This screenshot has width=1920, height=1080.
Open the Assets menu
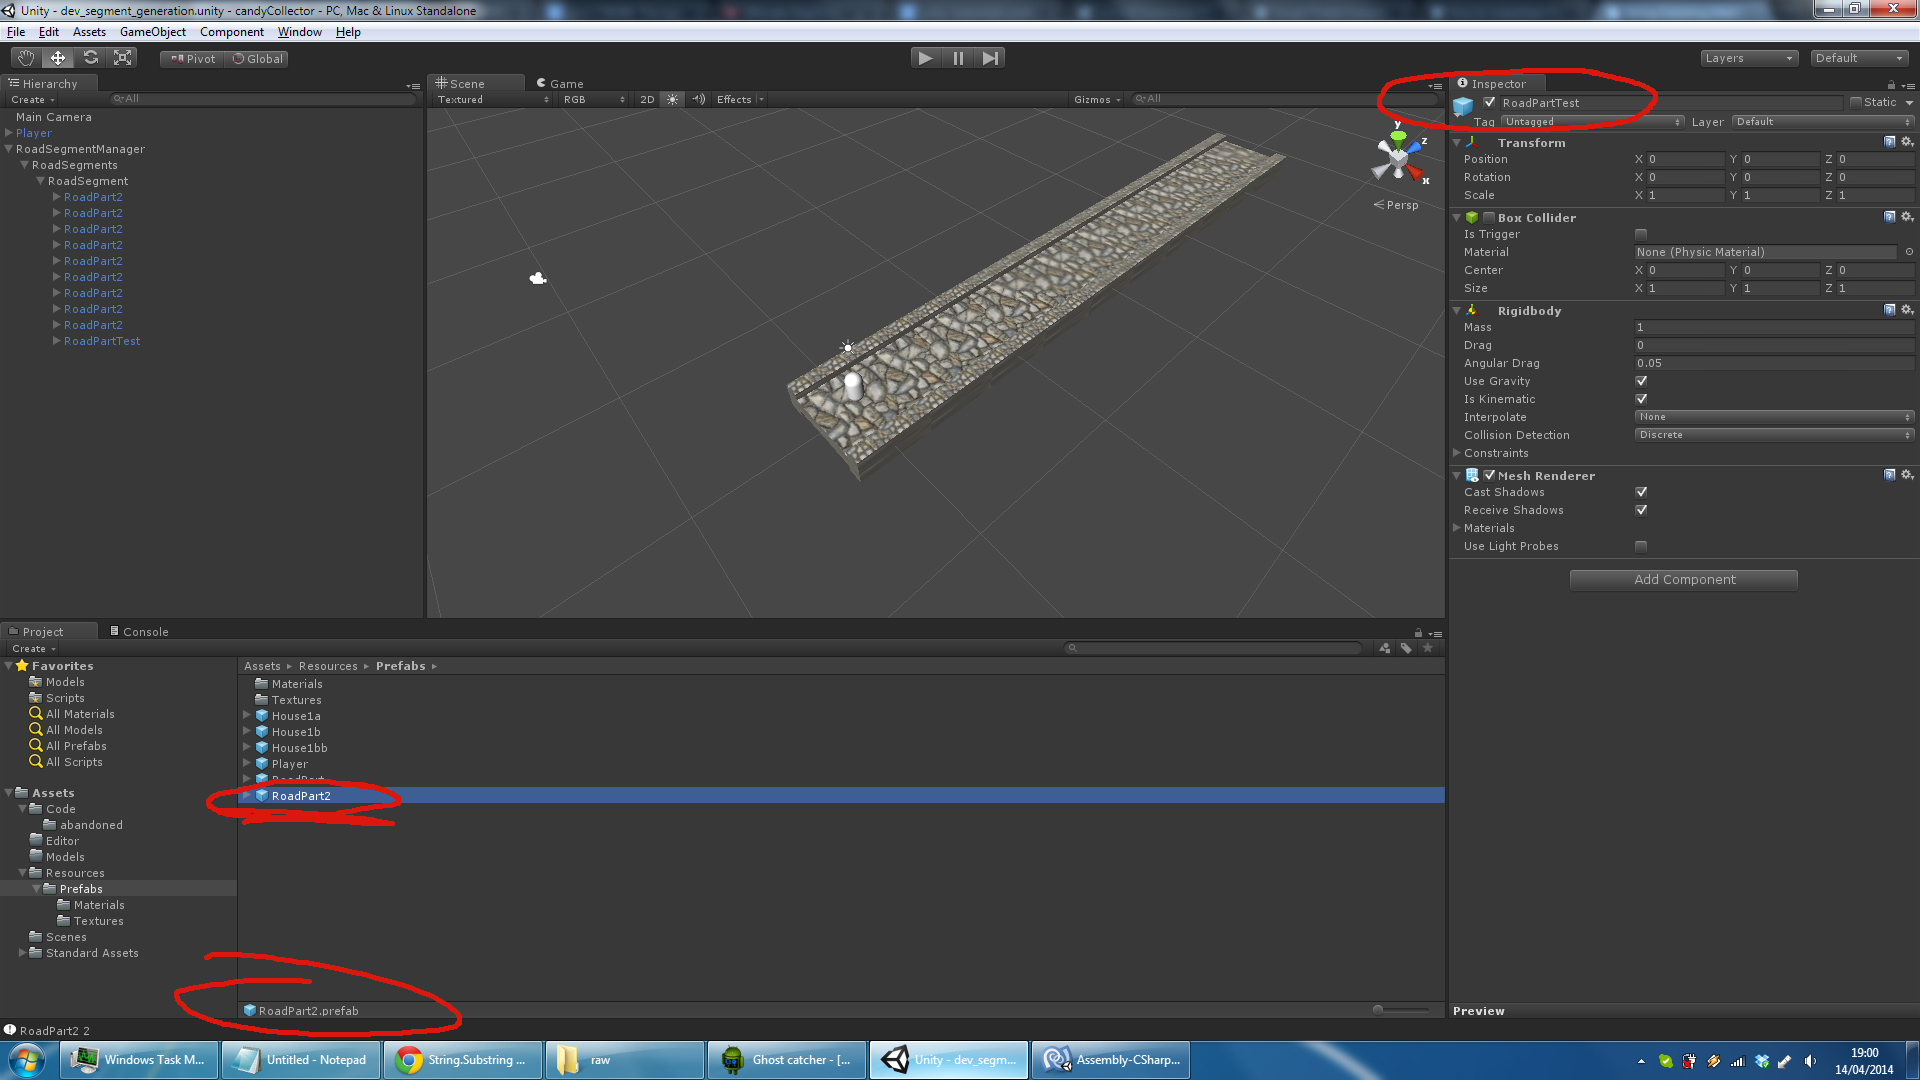point(89,32)
